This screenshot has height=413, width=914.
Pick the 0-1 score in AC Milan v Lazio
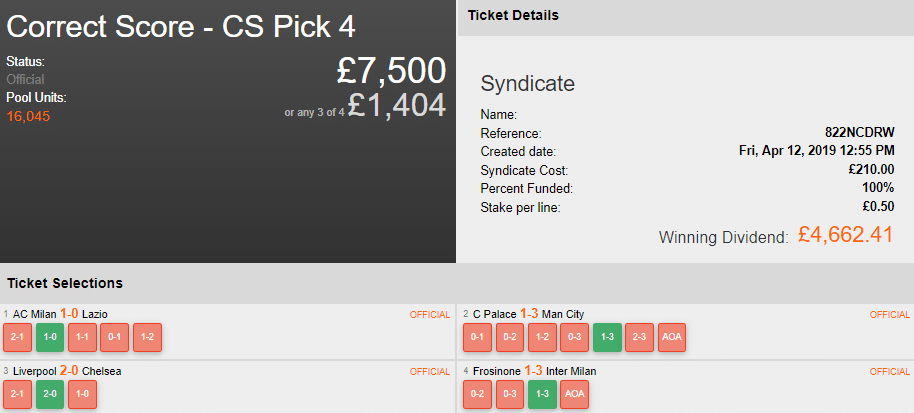[115, 338]
